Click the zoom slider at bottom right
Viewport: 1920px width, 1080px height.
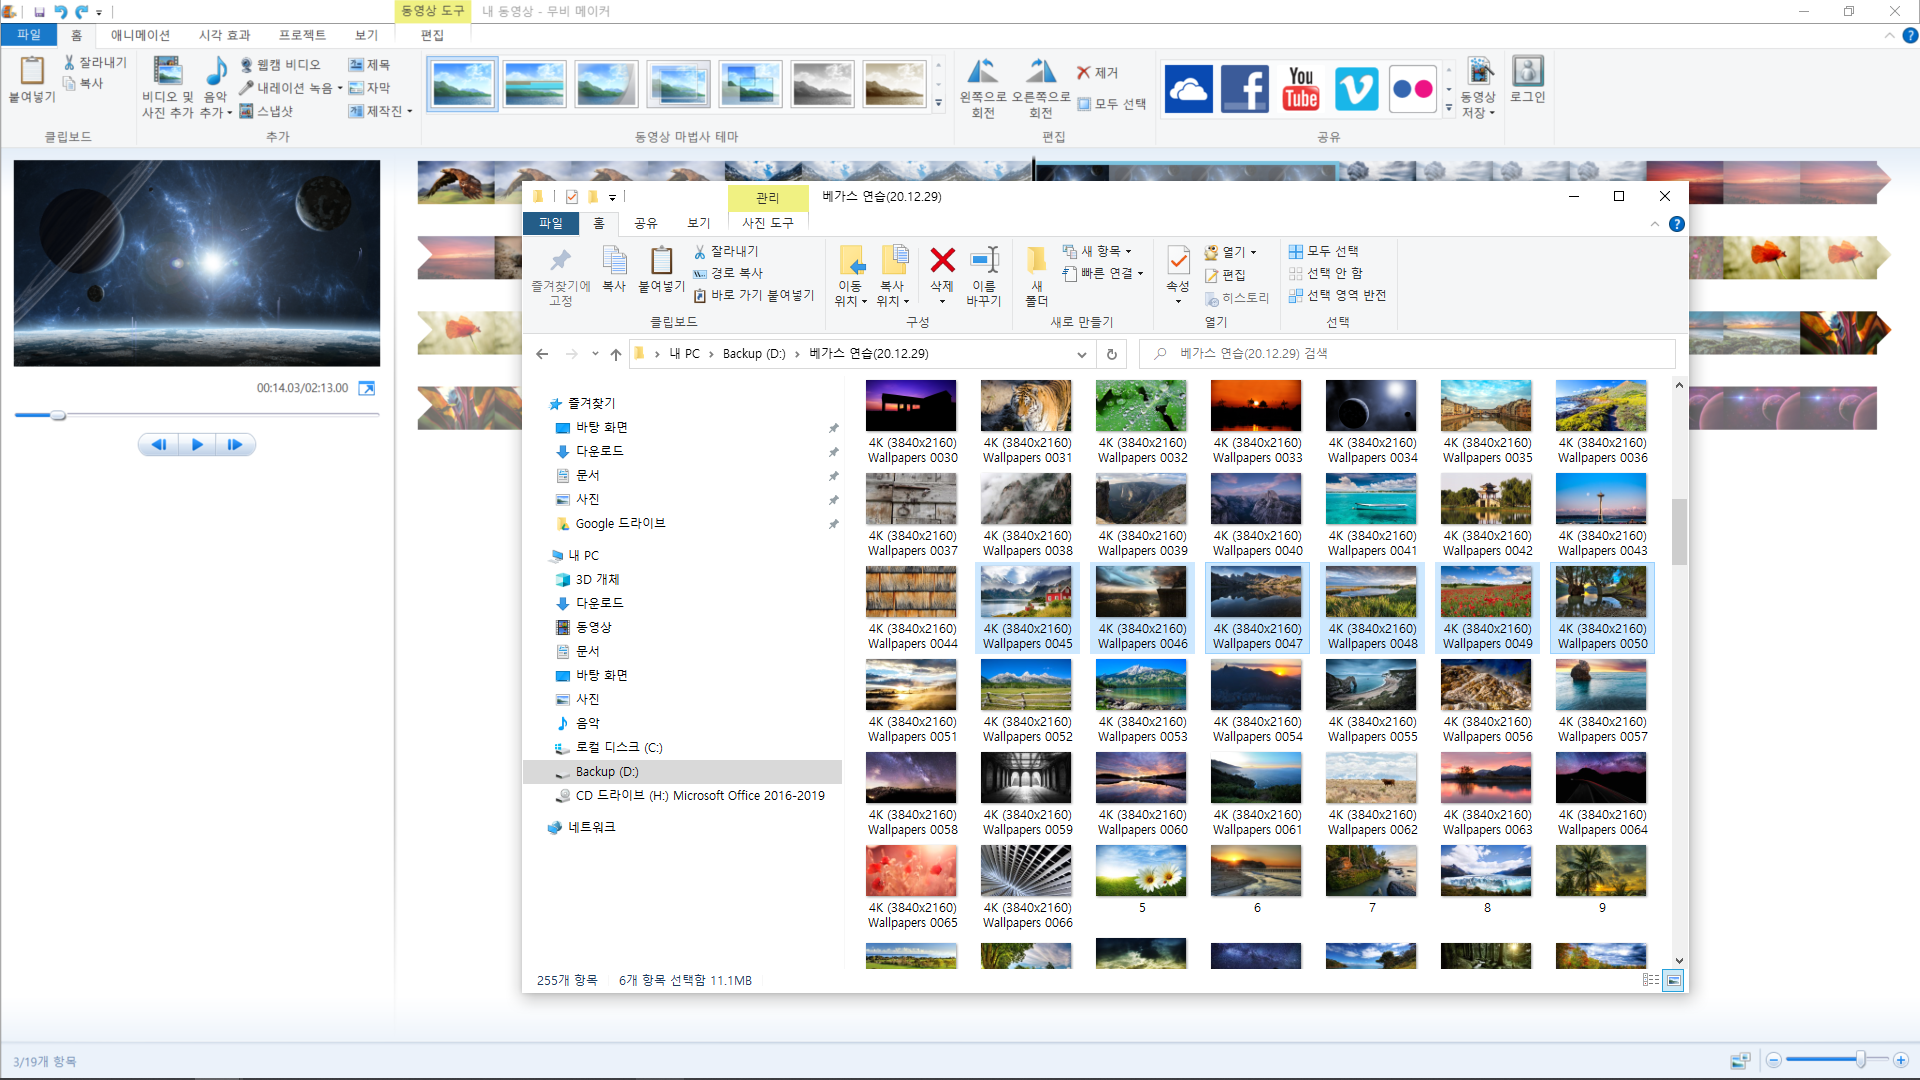click(x=1859, y=1059)
